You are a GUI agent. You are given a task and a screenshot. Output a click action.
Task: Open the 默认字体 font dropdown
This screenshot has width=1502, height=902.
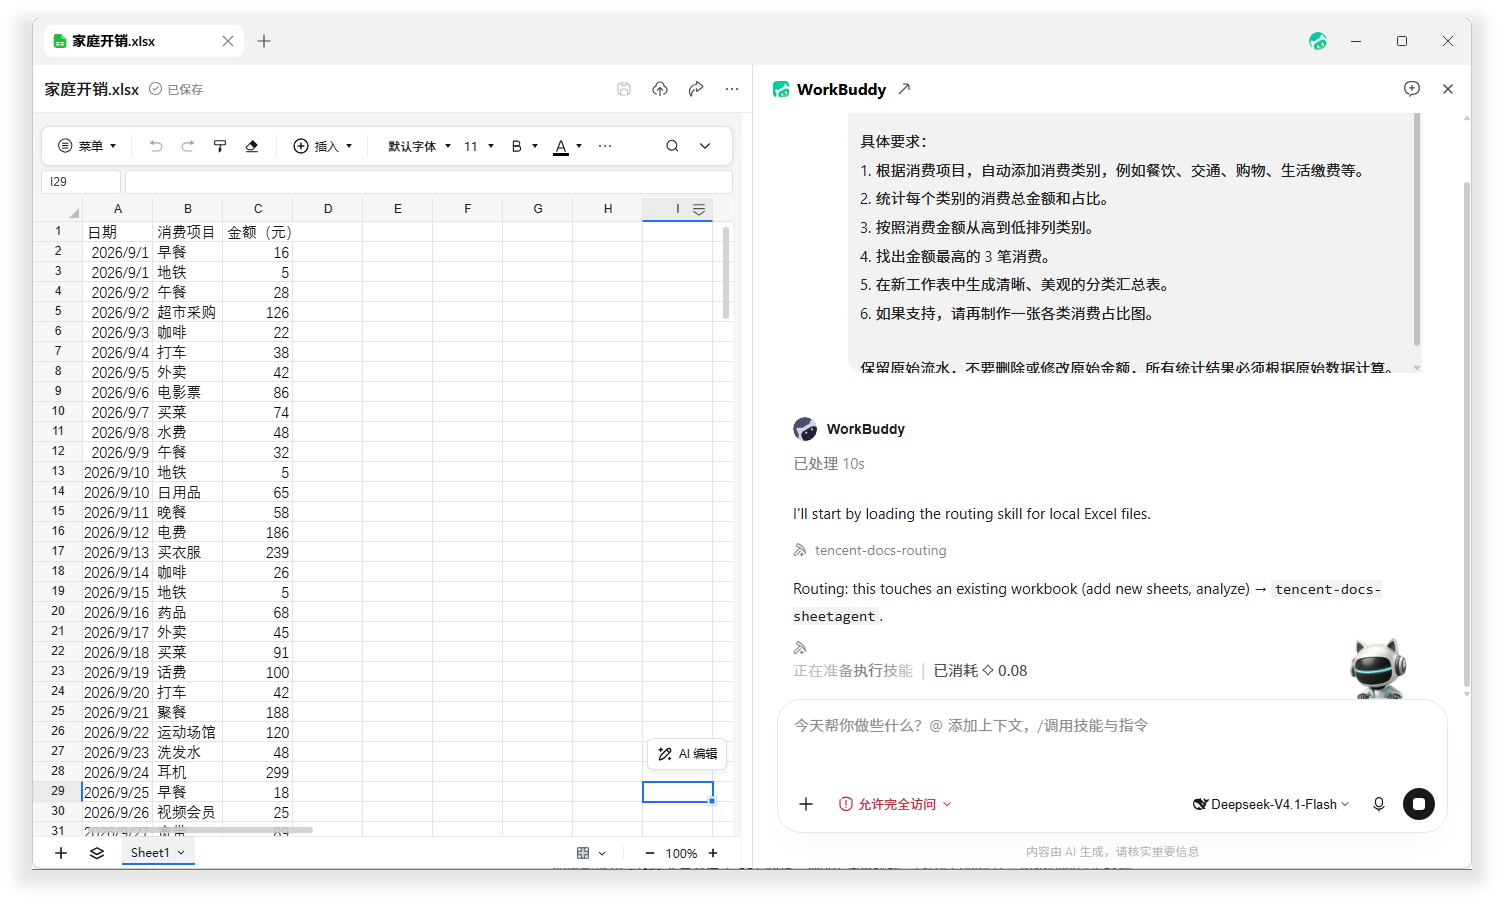pyautogui.click(x=420, y=146)
